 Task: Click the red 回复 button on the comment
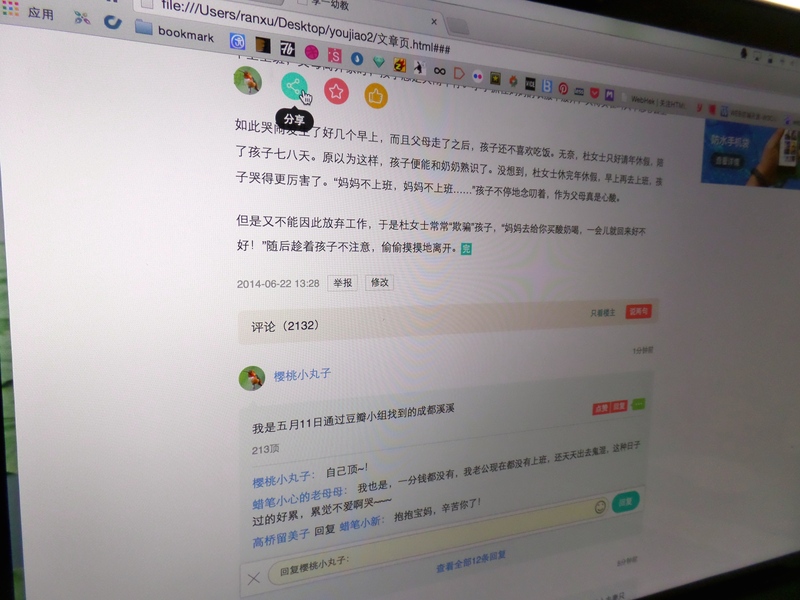(619, 406)
